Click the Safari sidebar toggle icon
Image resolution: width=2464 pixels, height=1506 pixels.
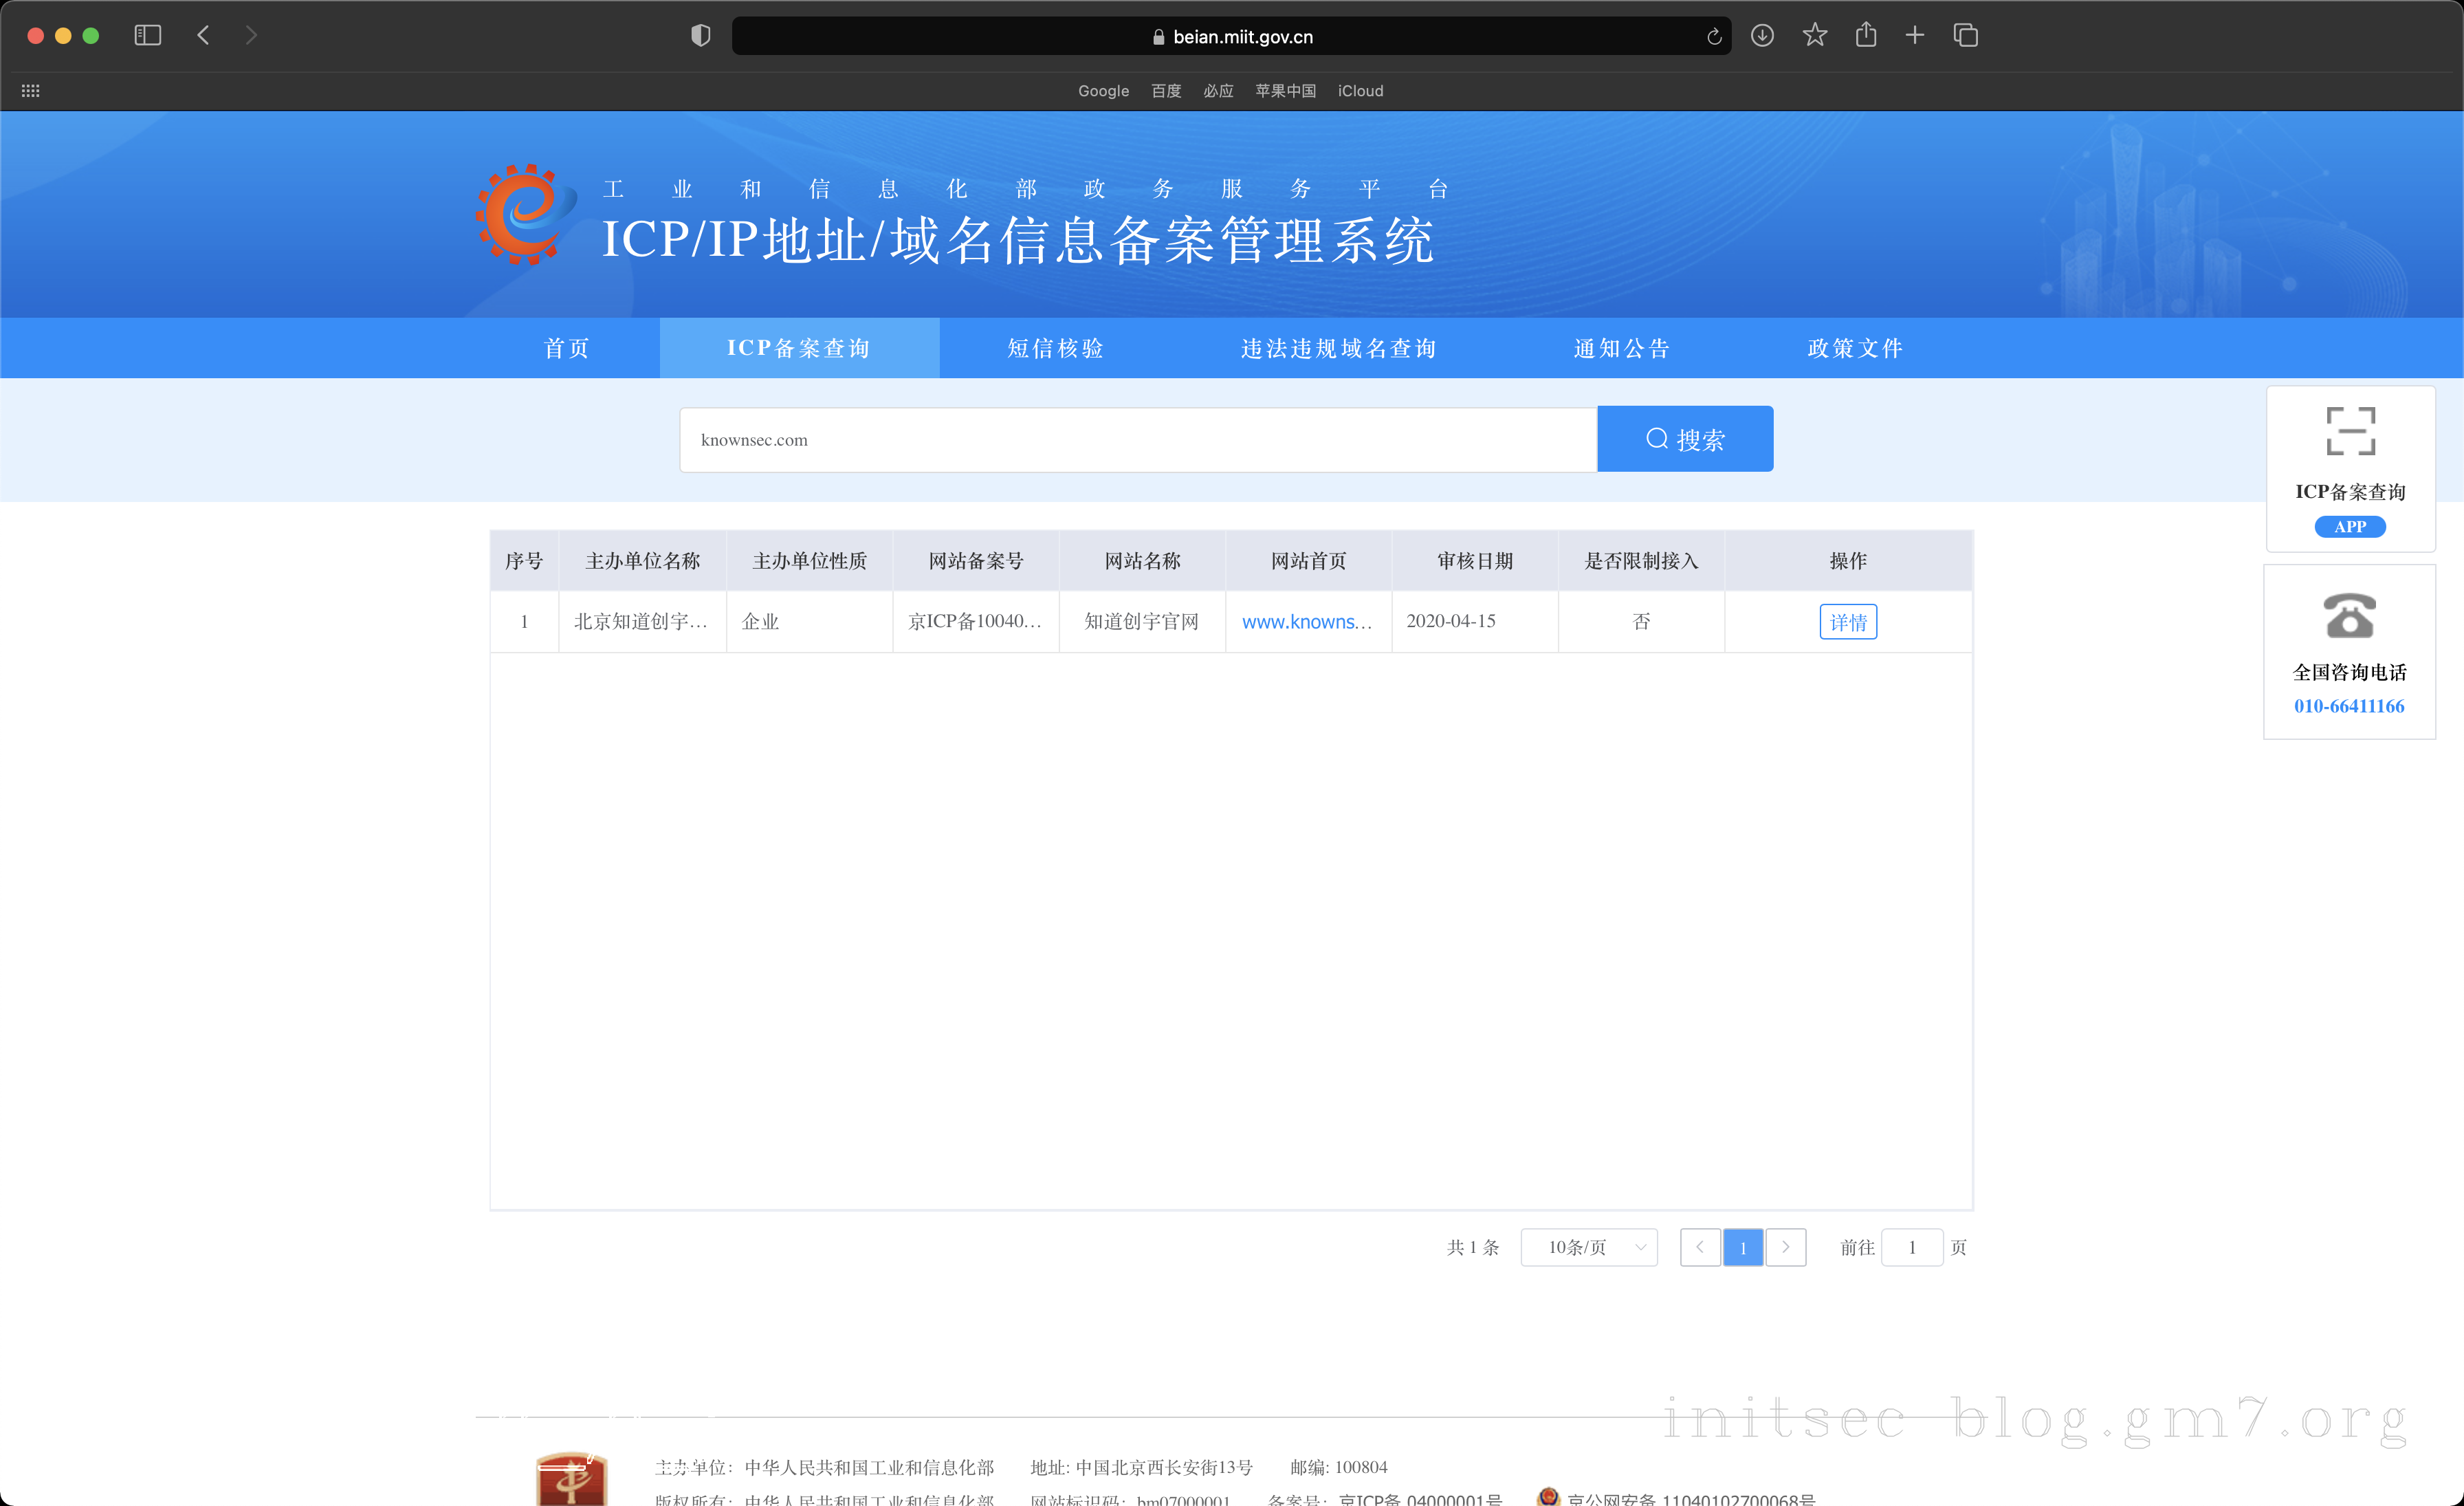pos(148,36)
